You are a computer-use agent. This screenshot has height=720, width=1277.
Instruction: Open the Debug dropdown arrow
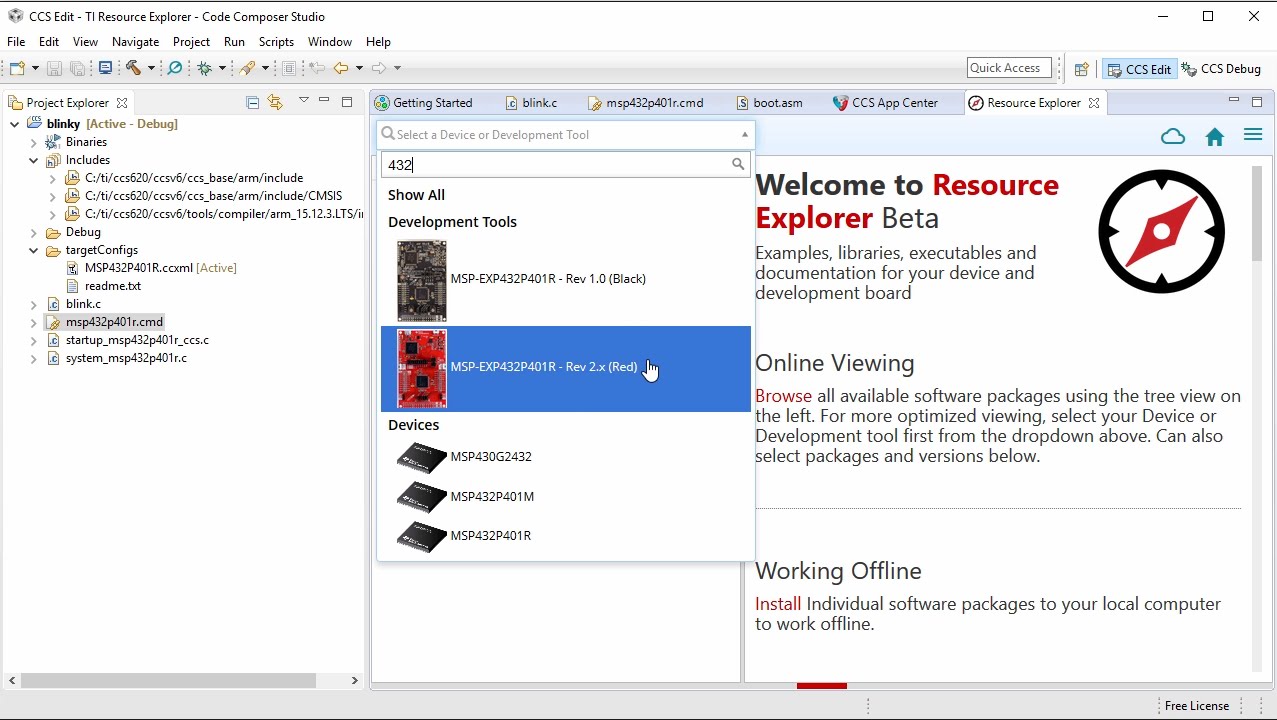point(222,68)
